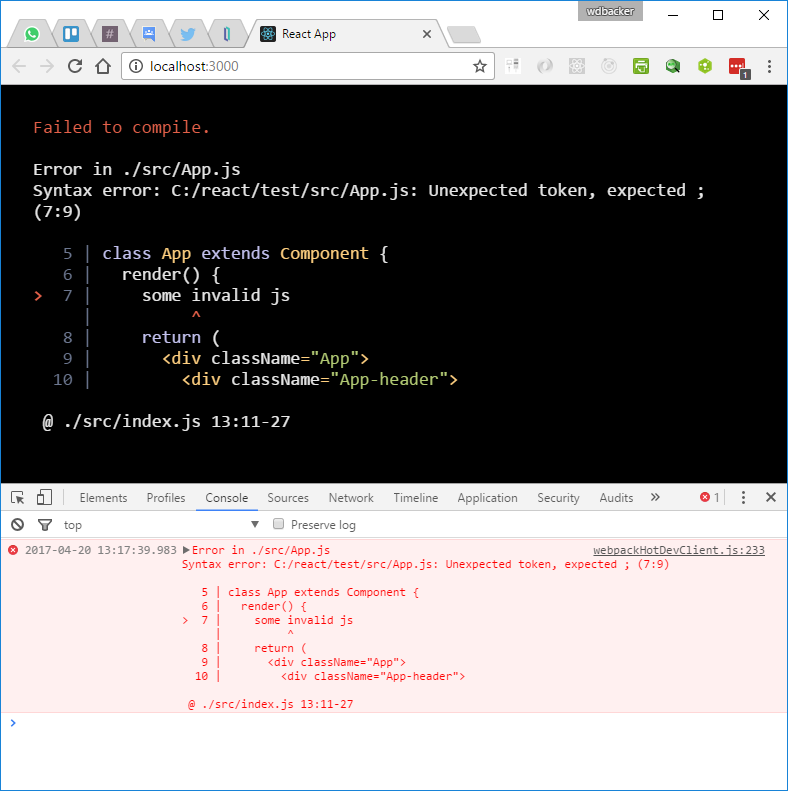Reload the localhost page
The image size is (788, 791).
tap(75, 66)
